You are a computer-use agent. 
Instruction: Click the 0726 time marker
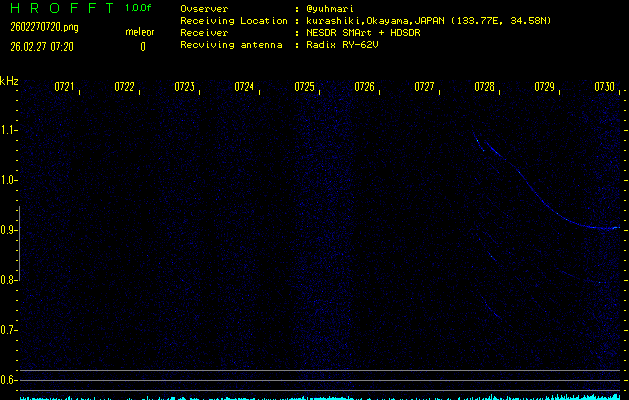pos(364,87)
